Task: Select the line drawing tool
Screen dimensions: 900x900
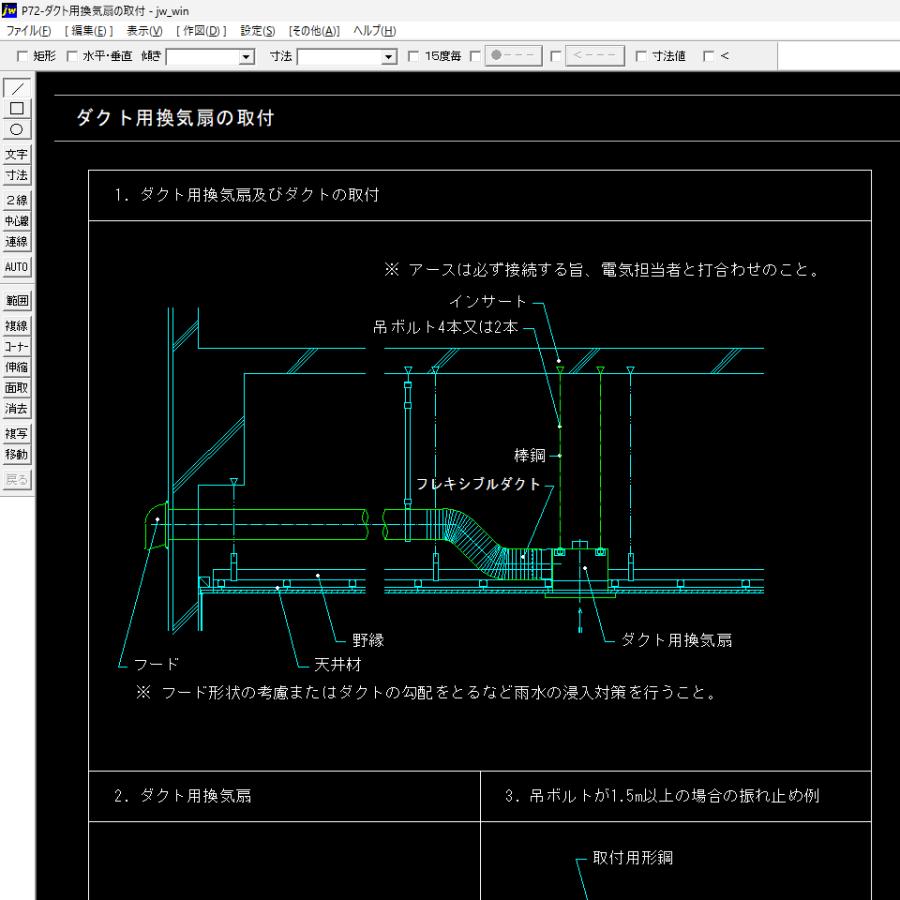Action: coord(17,88)
